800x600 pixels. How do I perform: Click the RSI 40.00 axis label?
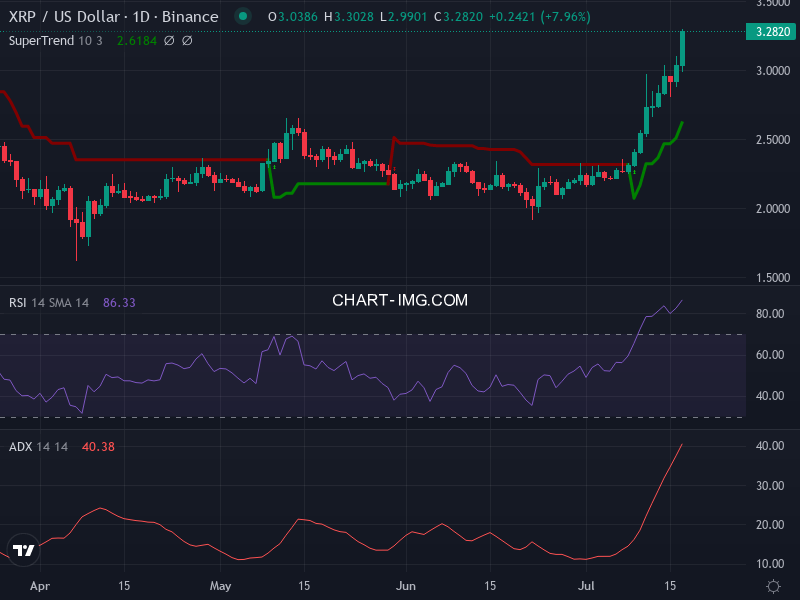tap(770, 396)
